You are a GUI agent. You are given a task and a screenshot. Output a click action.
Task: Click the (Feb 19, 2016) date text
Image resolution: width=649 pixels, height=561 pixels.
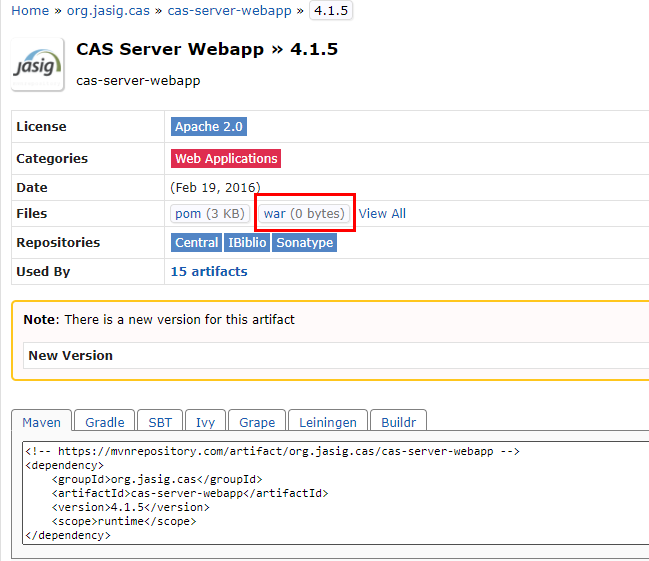coord(215,188)
